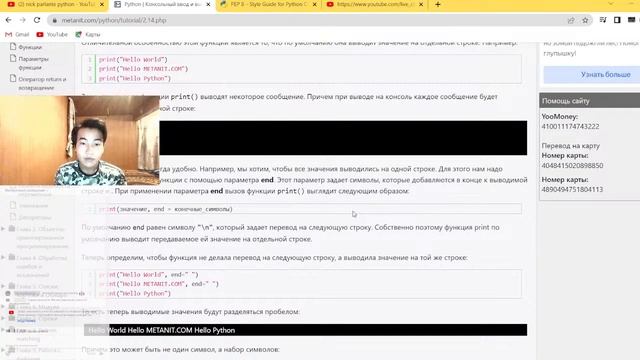Open the tab-search reading list icon
This screenshot has width=640, height=360.
tap(603, 20)
